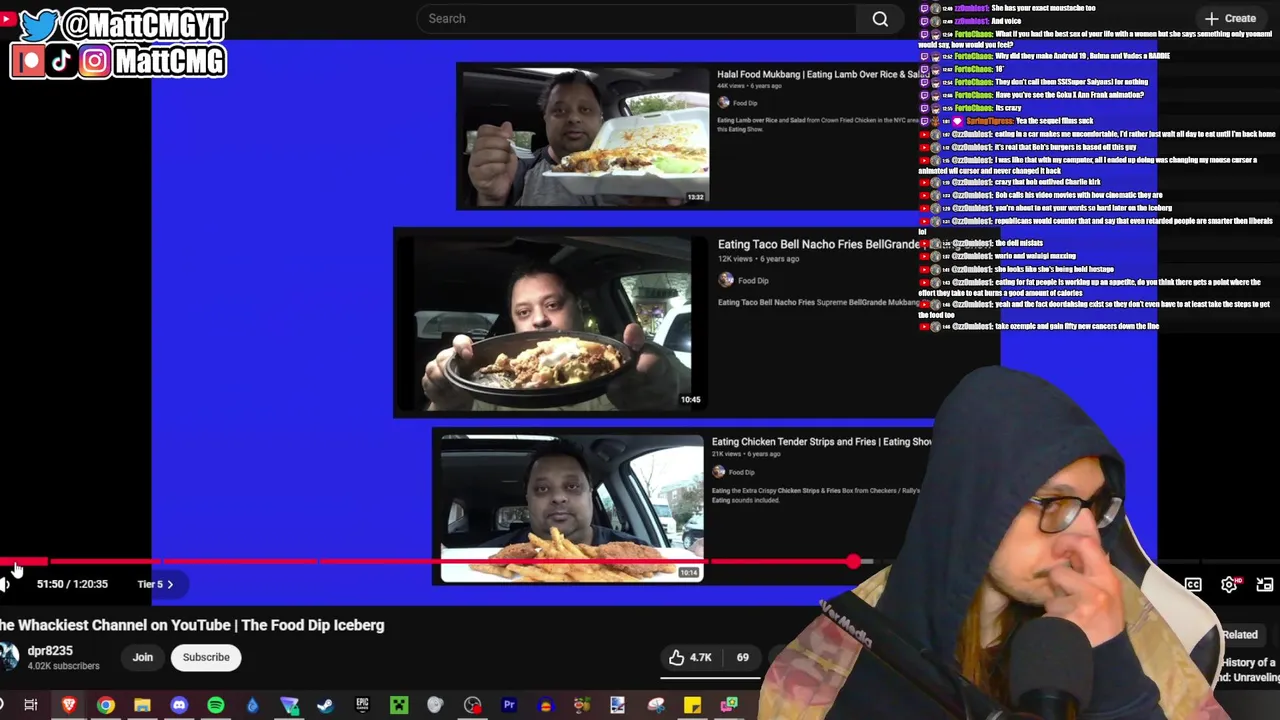
Task: Click the 51:50 / 1:20:35 time display
Action: tap(72, 584)
